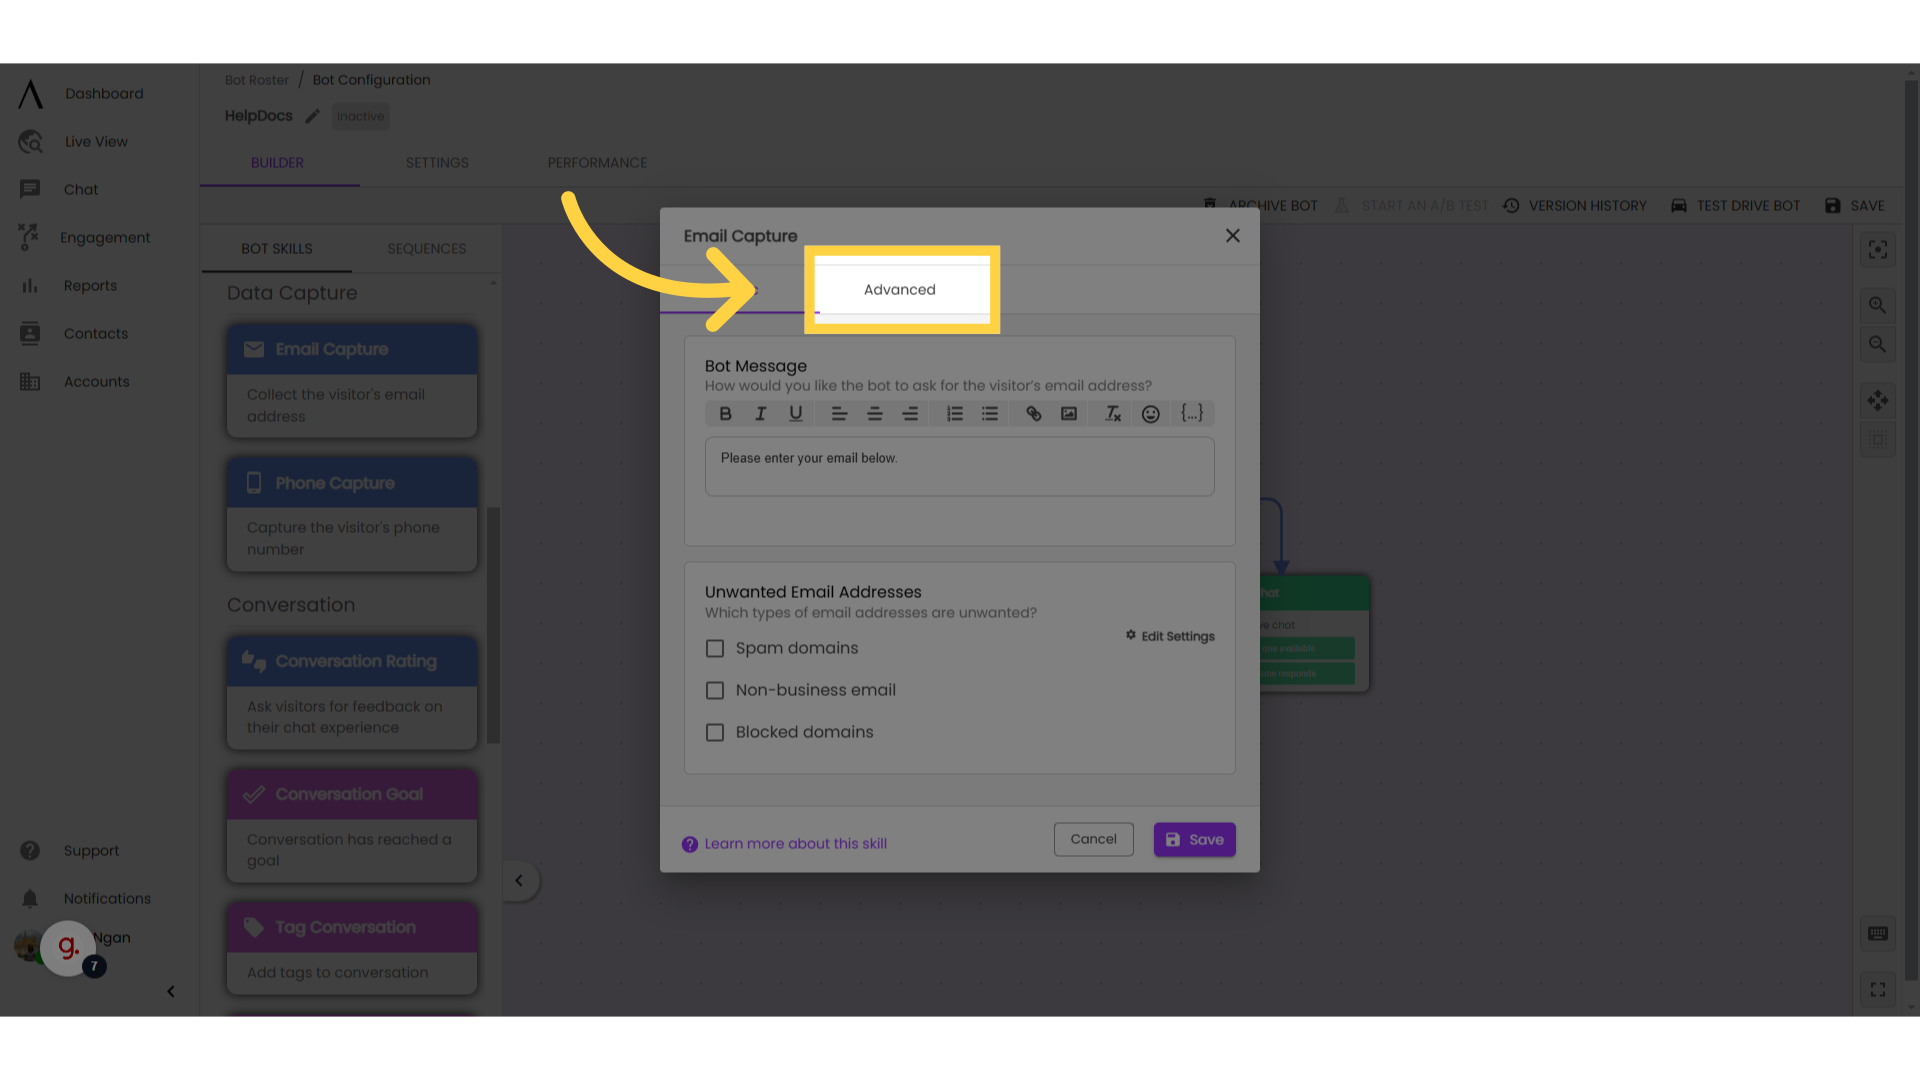This screenshot has height=1080, width=1920.
Task: Switch to the Advanced tab
Action: click(899, 289)
